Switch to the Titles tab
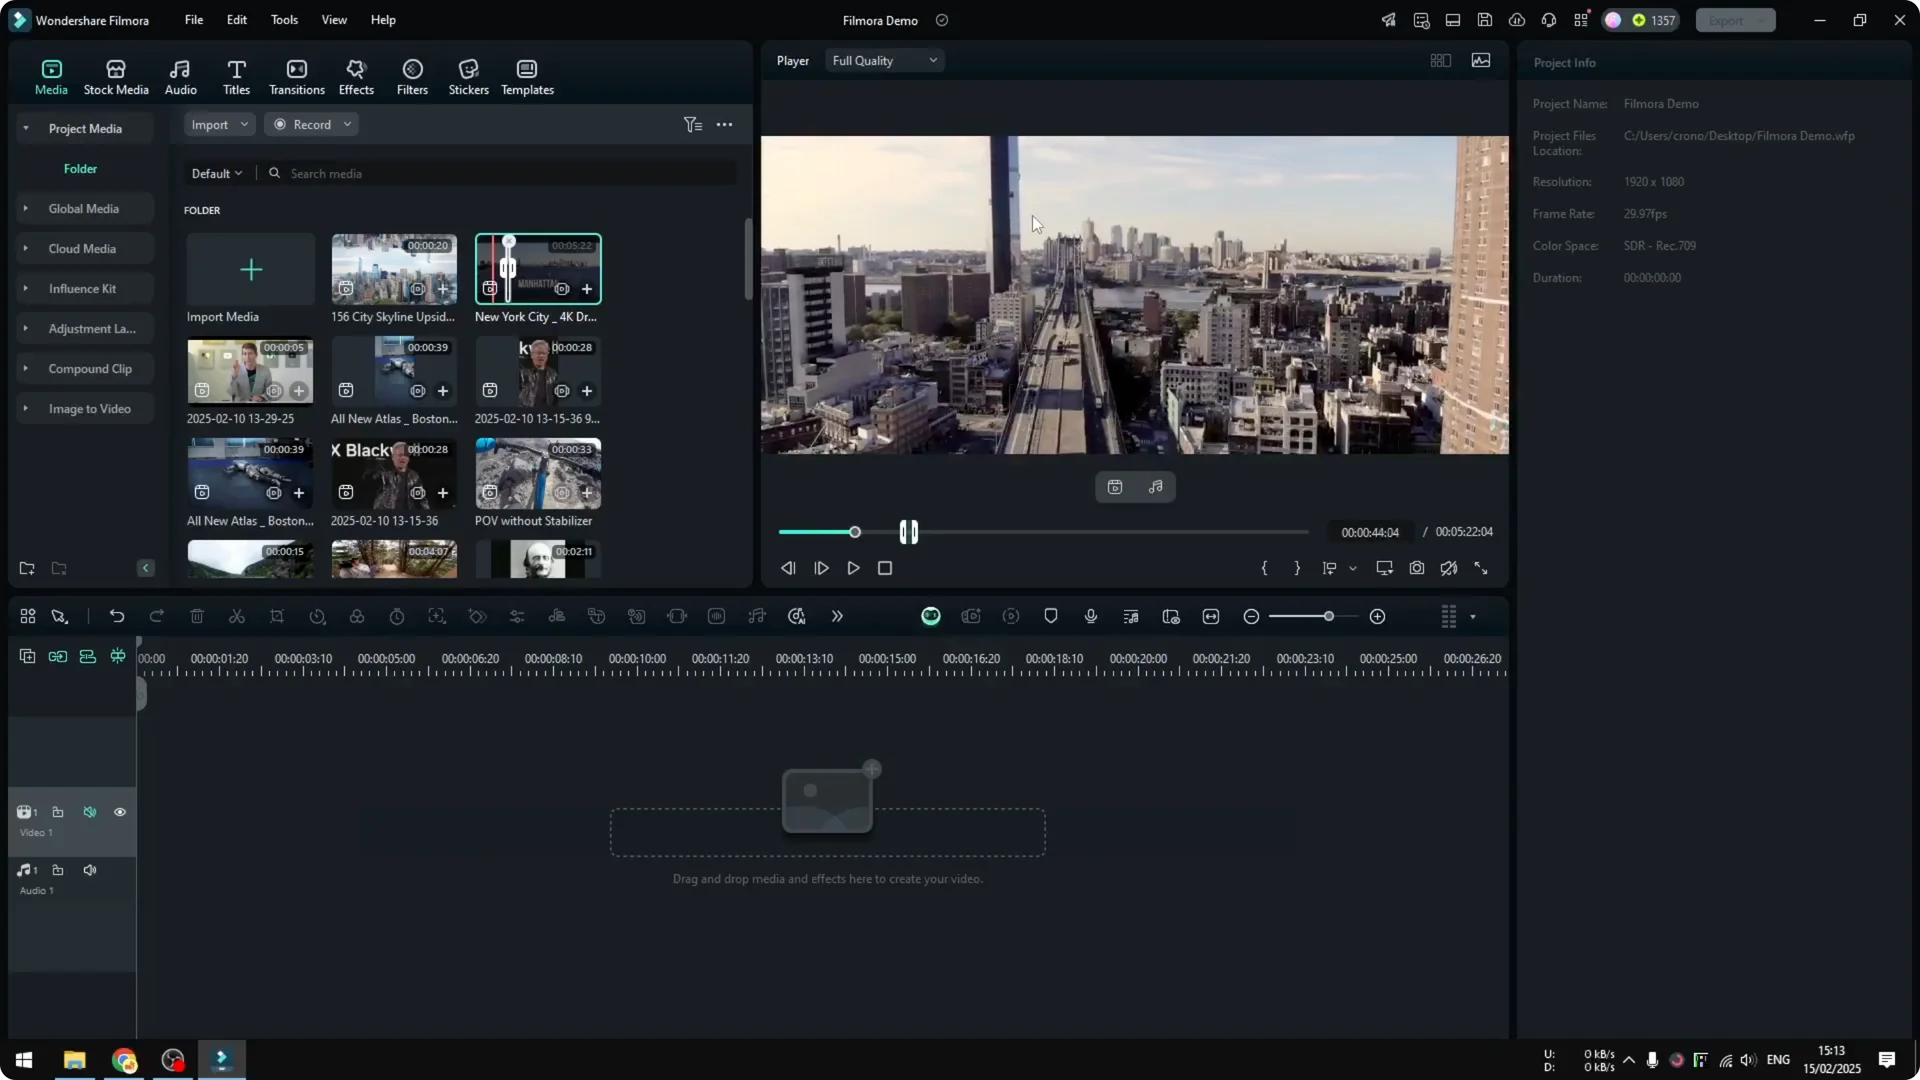1920x1080 pixels. (236, 77)
